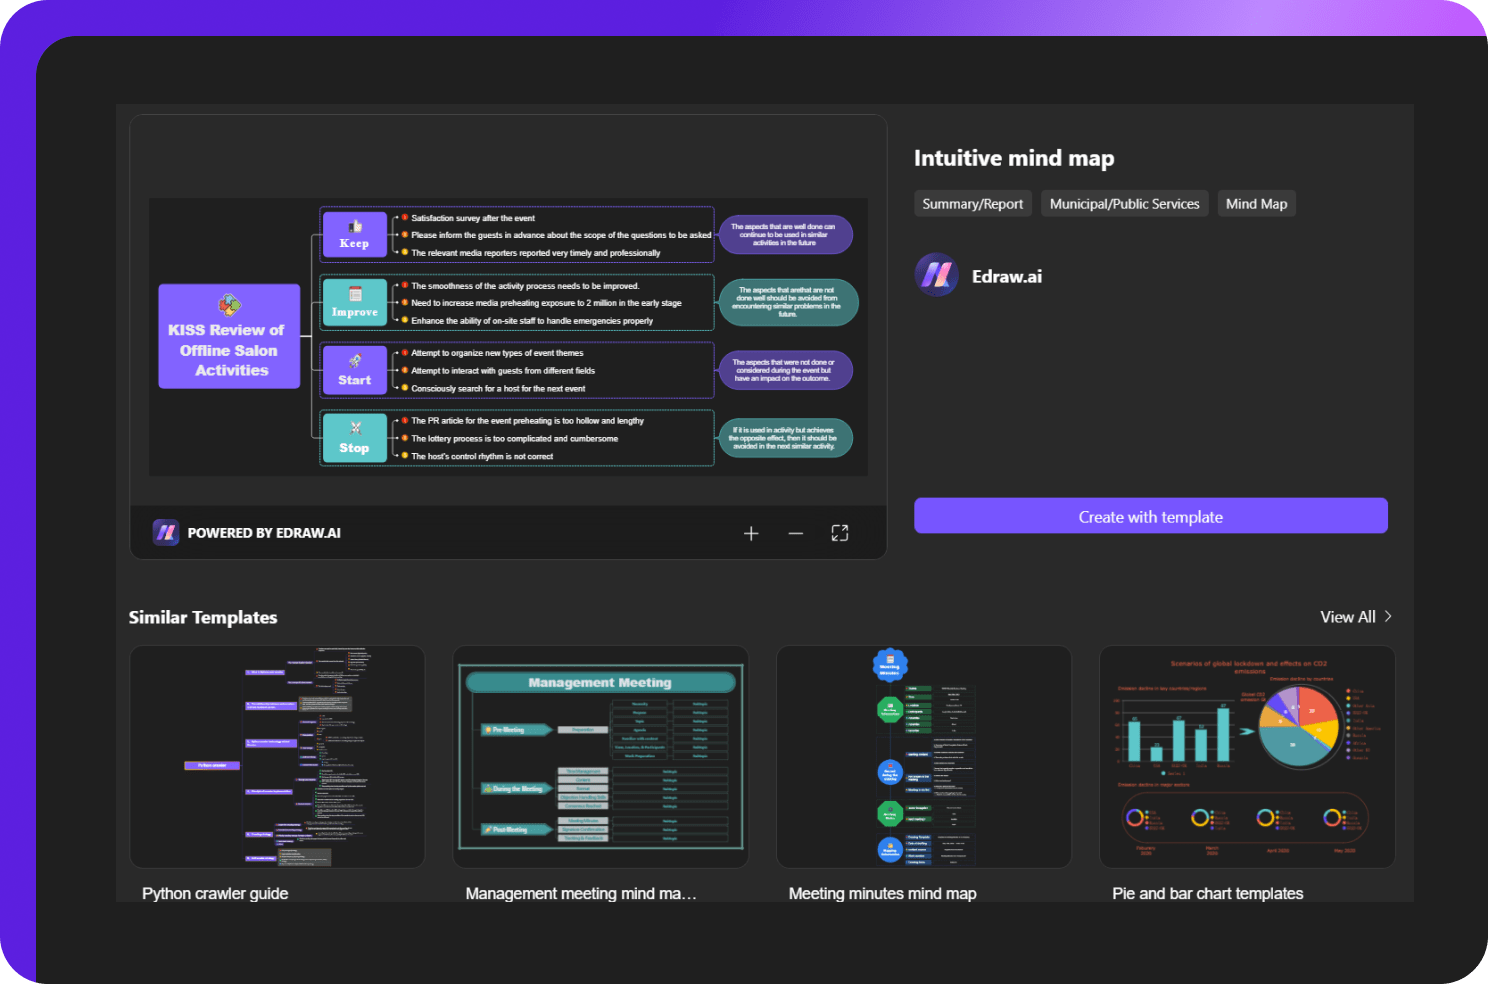Click the Consciously search for a host item
The height and width of the screenshot is (984, 1488).
click(498, 388)
